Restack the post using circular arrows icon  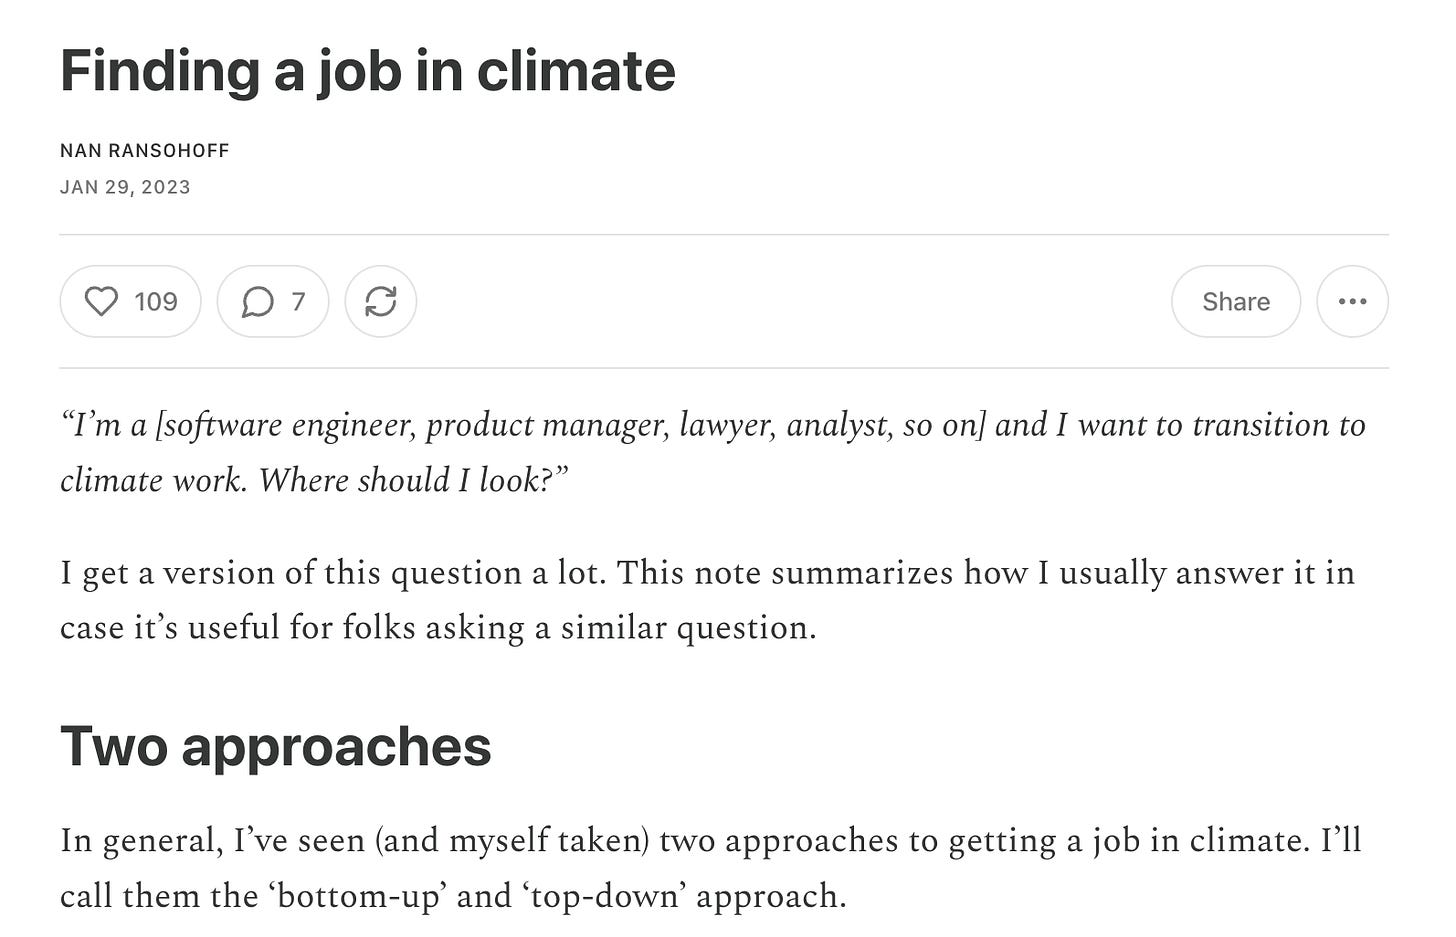point(381,301)
